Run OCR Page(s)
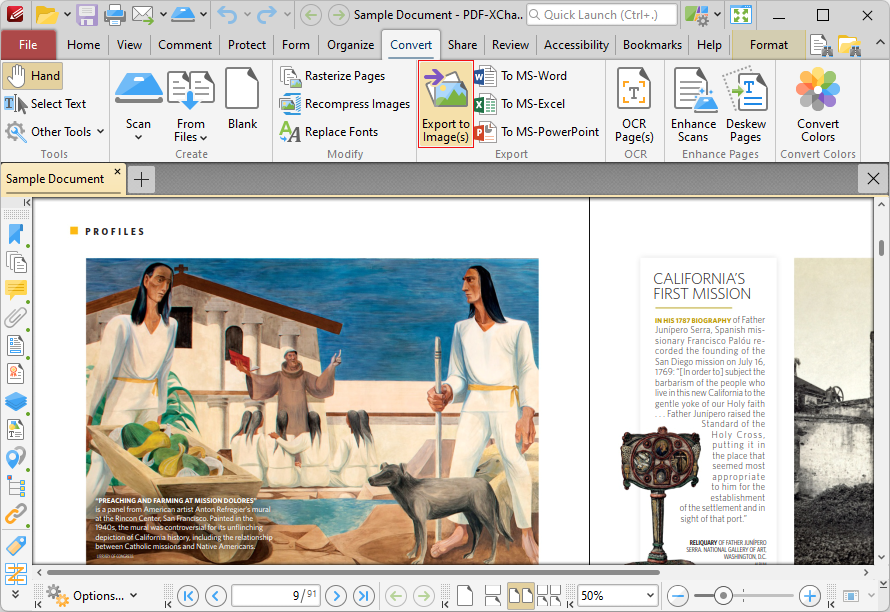Image resolution: width=890 pixels, height=612 pixels. pyautogui.click(x=634, y=105)
